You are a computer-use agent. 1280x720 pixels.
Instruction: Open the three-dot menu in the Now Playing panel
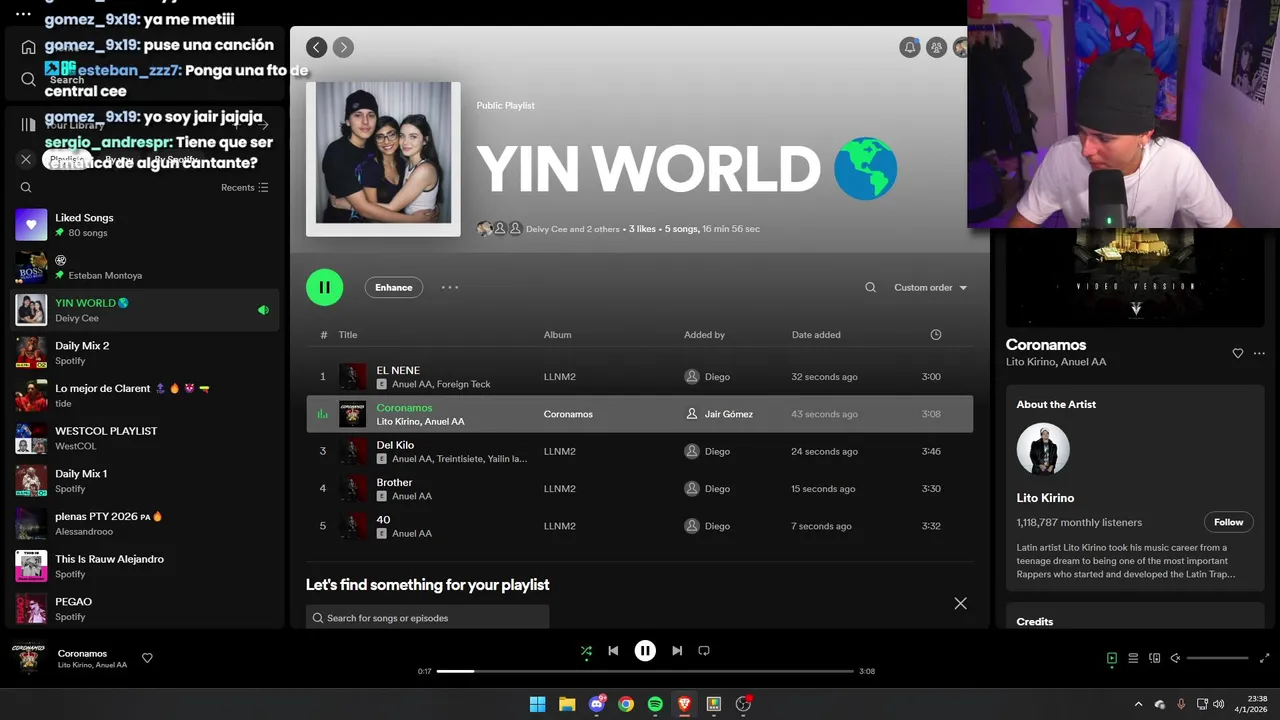tap(1259, 353)
